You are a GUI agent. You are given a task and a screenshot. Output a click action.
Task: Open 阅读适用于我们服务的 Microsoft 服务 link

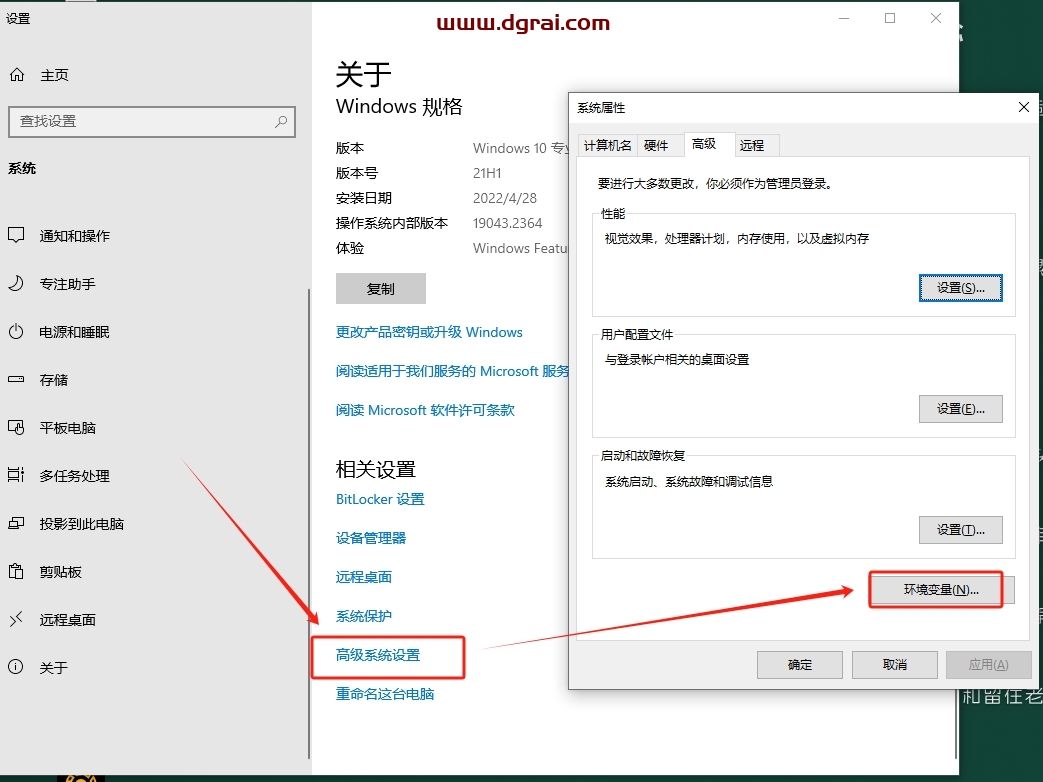click(x=452, y=371)
